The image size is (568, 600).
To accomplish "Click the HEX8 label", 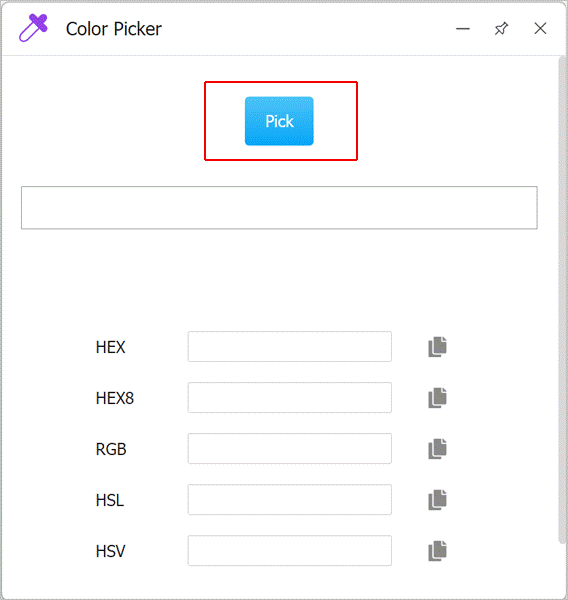I will [115, 398].
